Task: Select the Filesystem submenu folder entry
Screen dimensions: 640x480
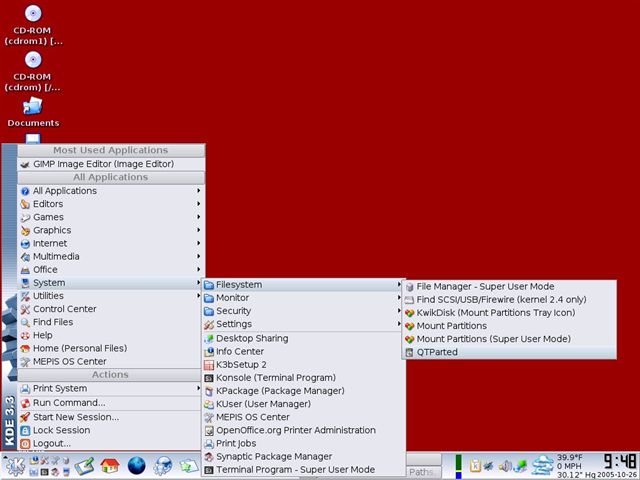Action: click(x=303, y=284)
